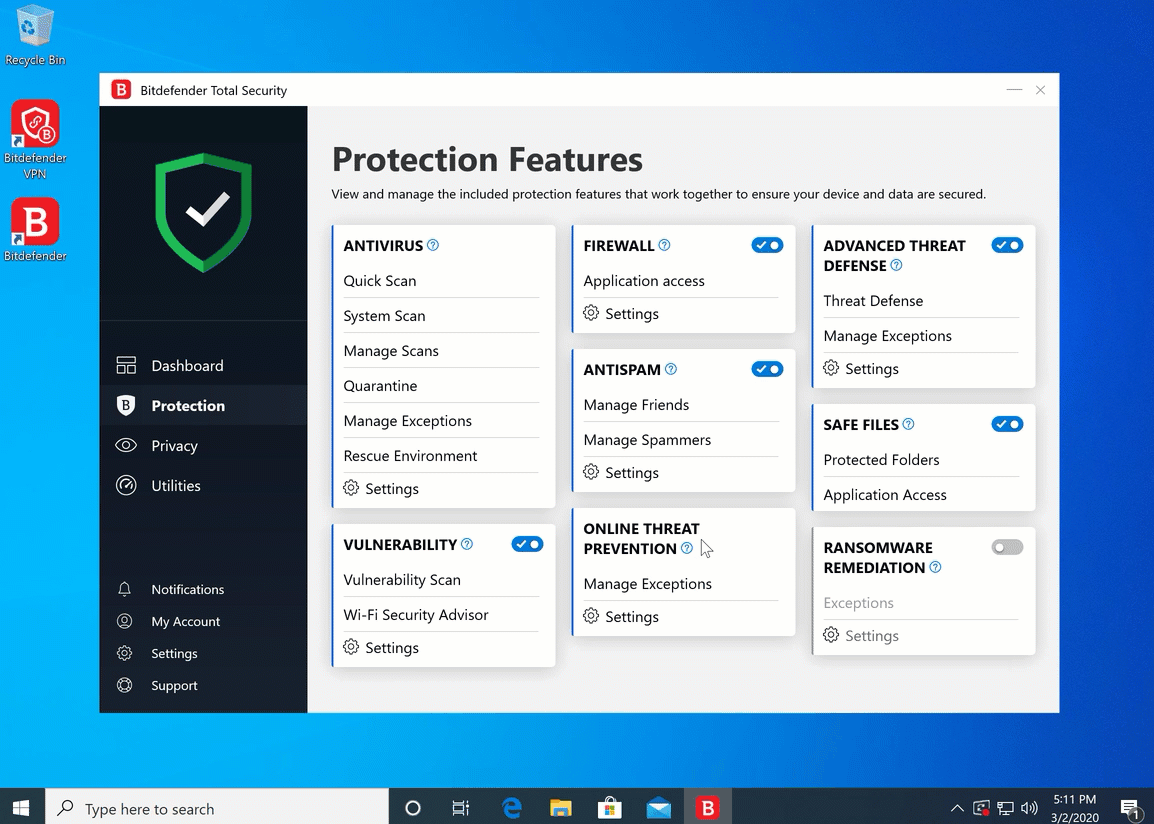1154x824 pixels.
Task: Click the Bitdefender logo in title bar
Action: click(x=121, y=90)
